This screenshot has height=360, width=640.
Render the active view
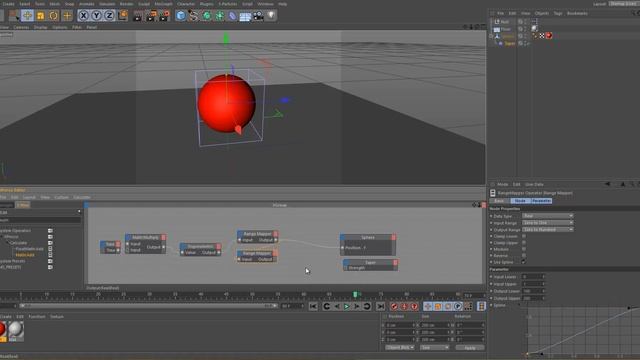point(138,16)
